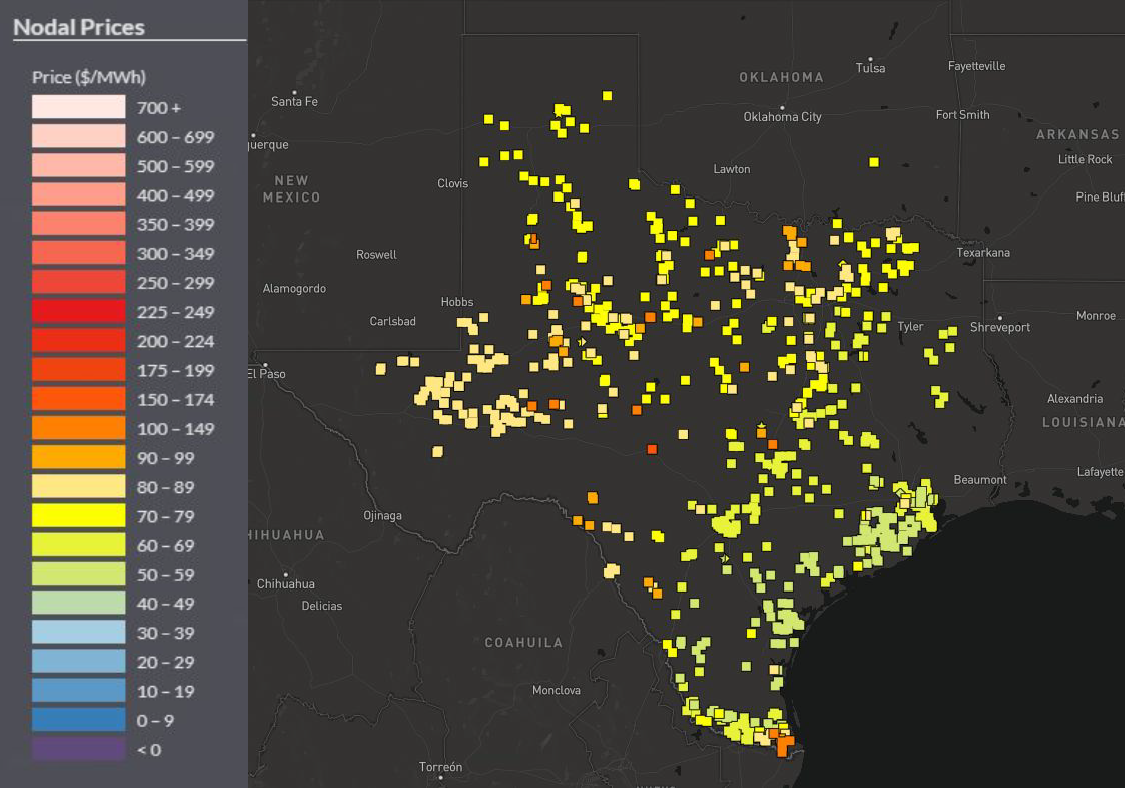Viewport: 1125px width, 788px height.
Task: Click the Fayetteville city label
Action: 976,66
